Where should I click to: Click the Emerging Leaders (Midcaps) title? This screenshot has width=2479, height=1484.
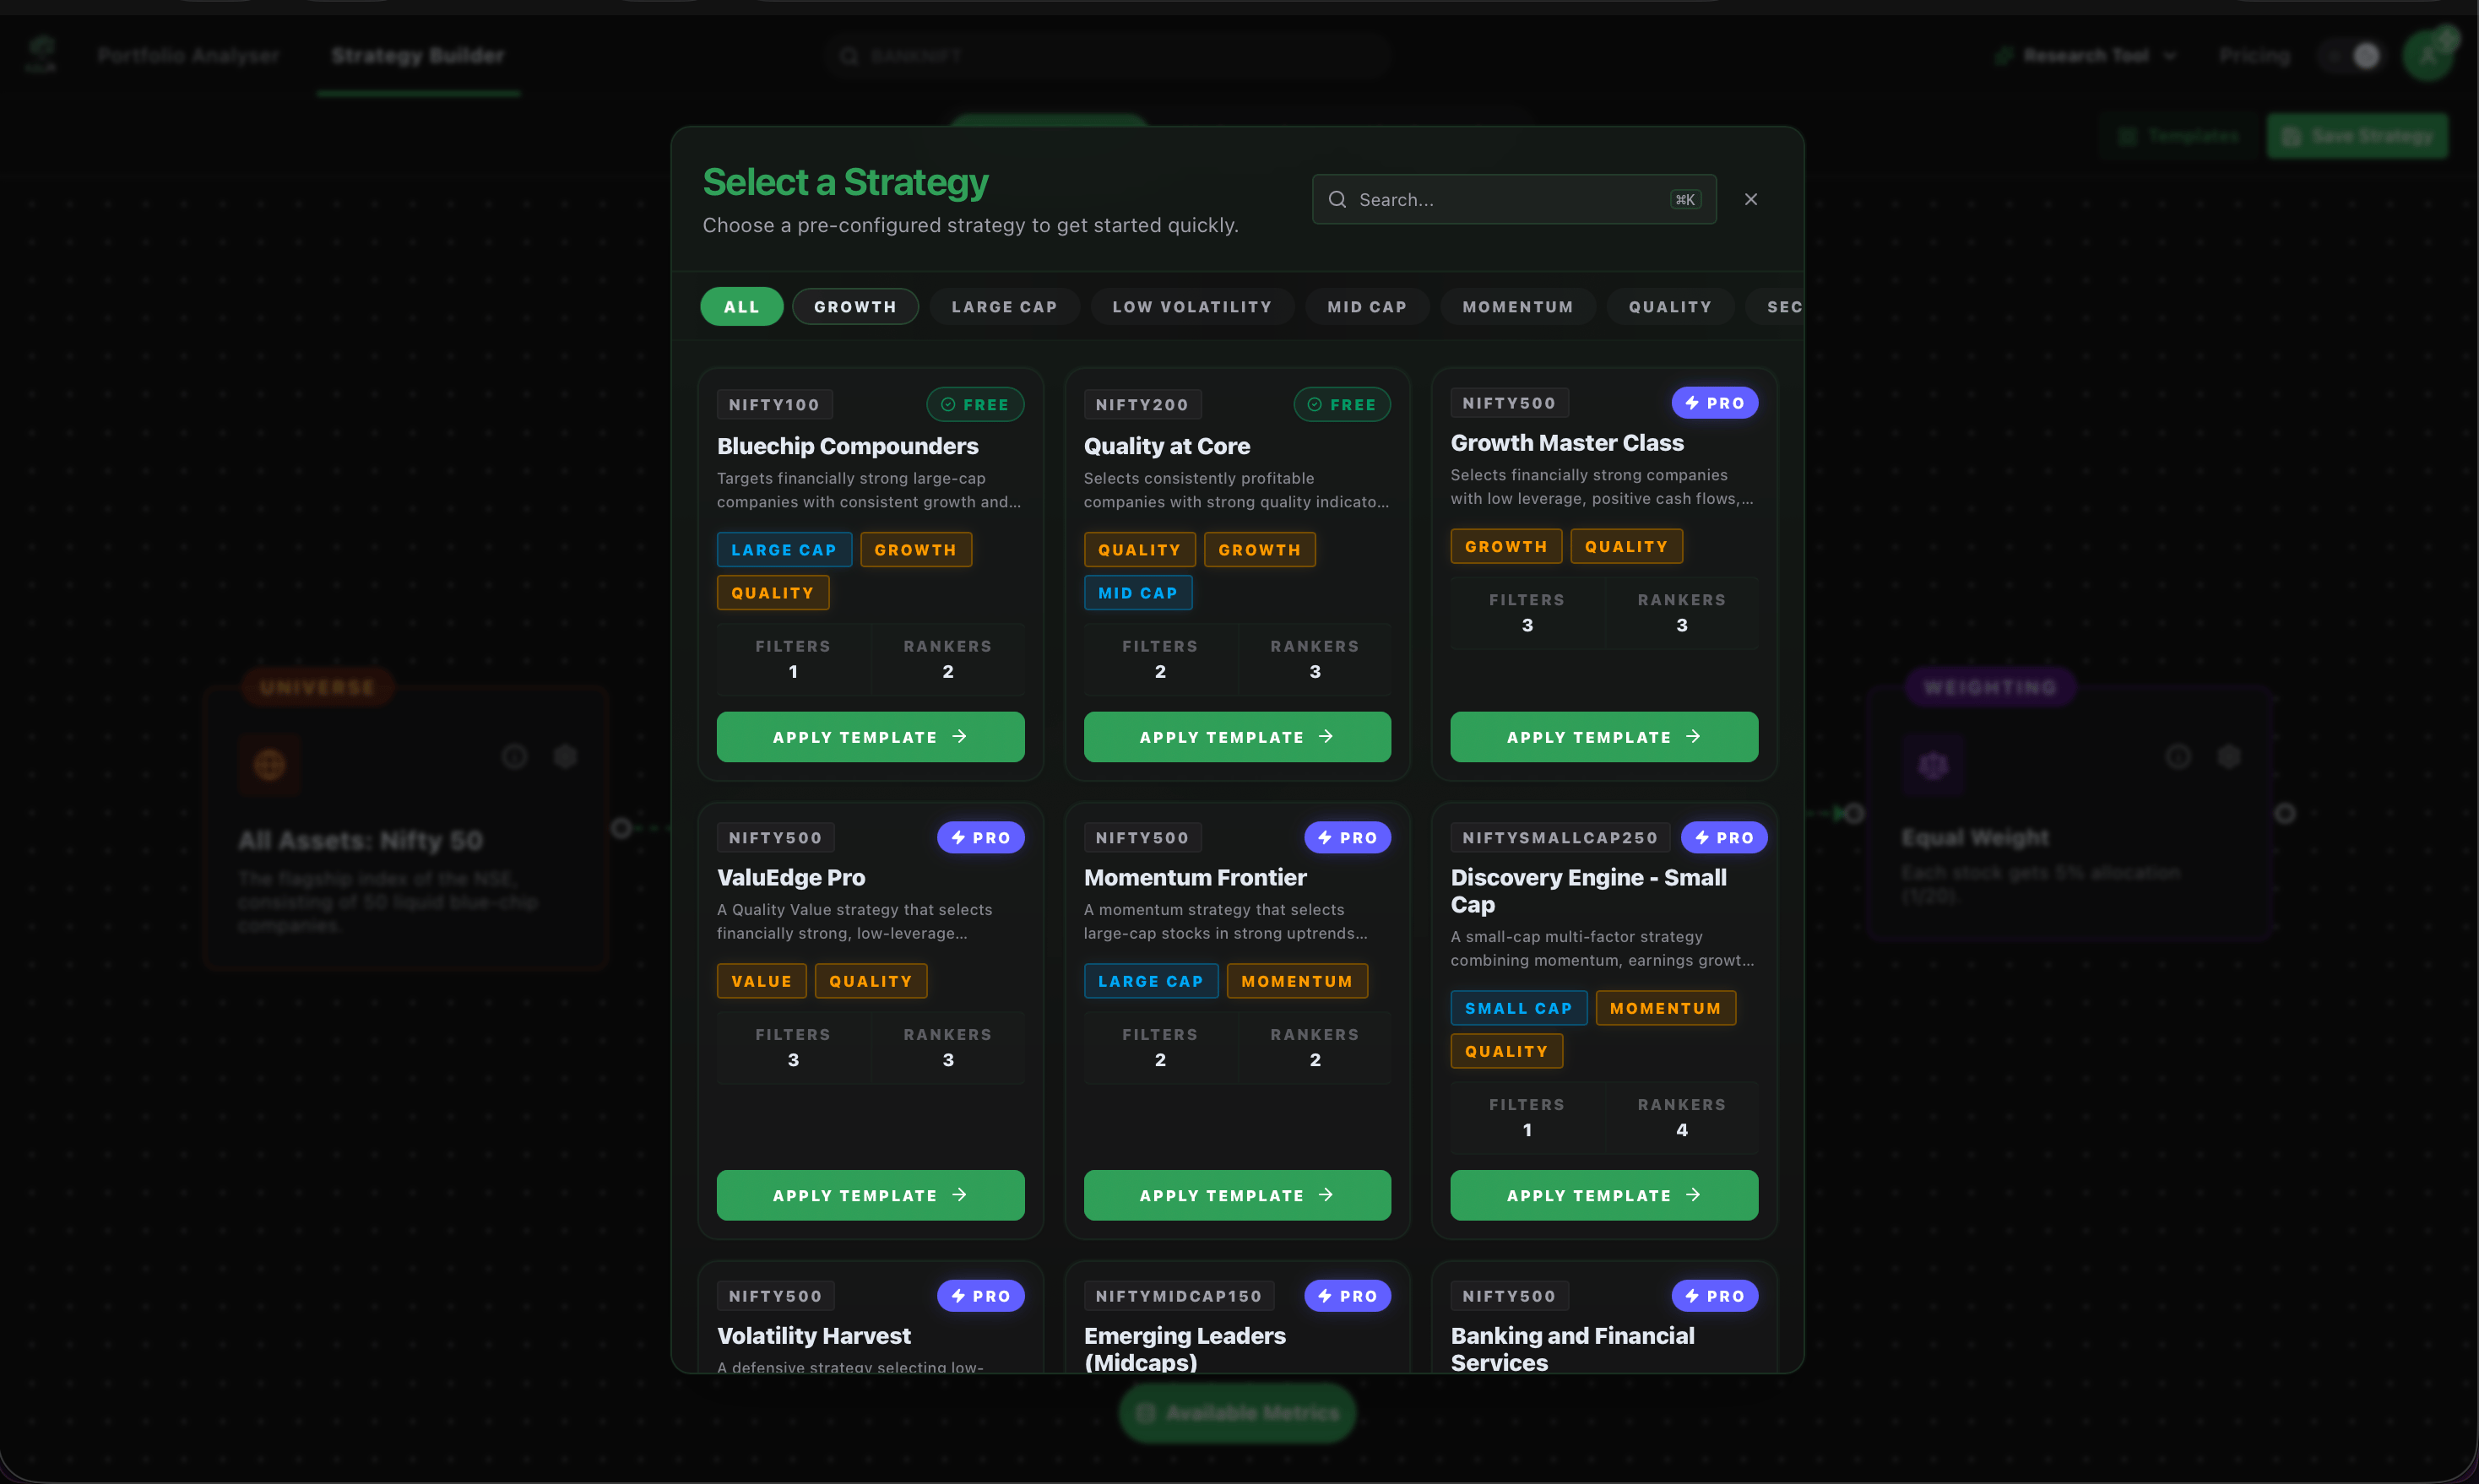[x=1184, y=1349]
